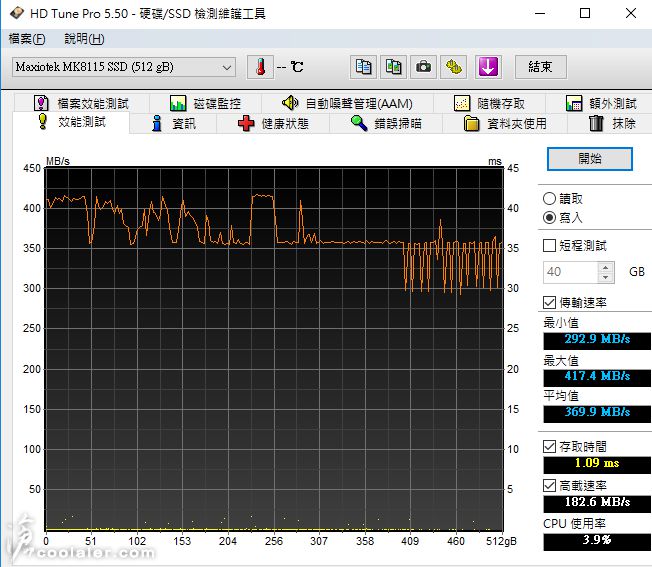Copy text results to clipboard icon
This screenshot has width=652, height=567.
point(363,67)
